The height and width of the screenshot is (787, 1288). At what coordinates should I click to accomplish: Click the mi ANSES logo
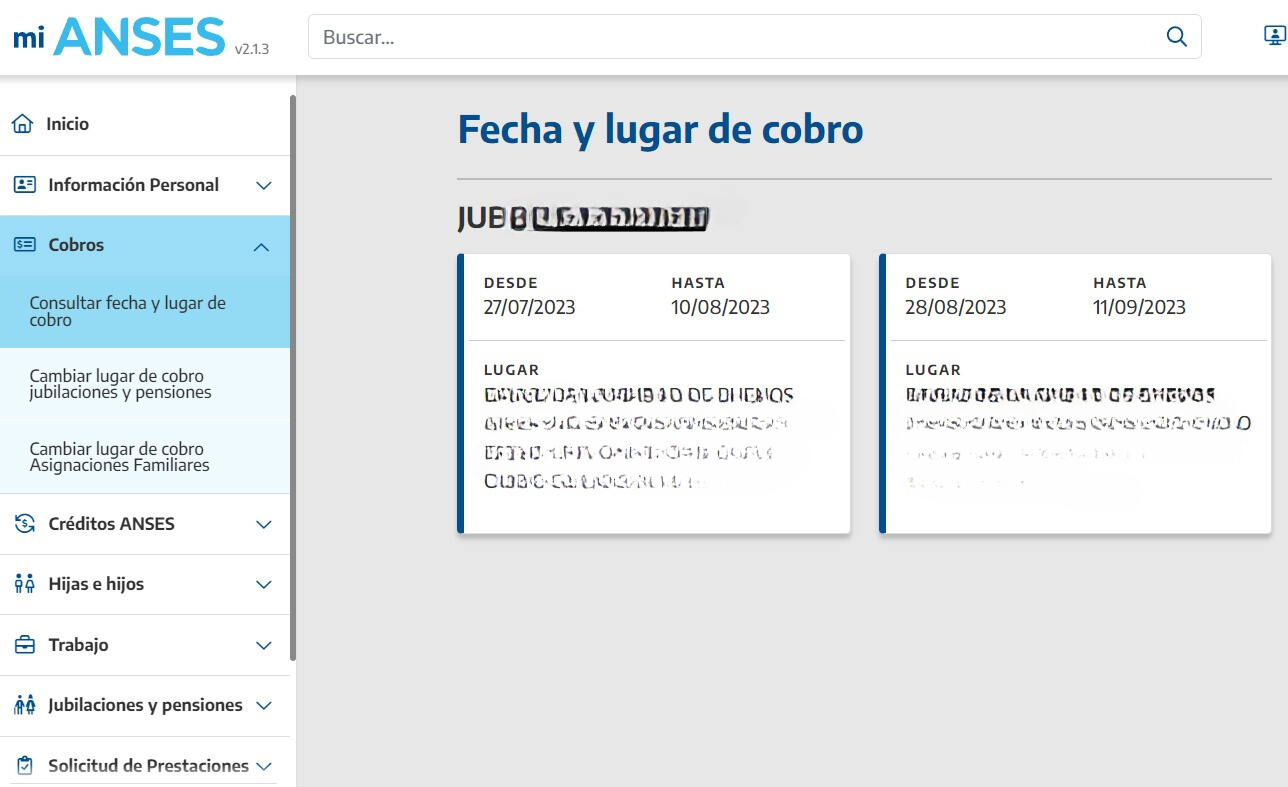point(120,37)
